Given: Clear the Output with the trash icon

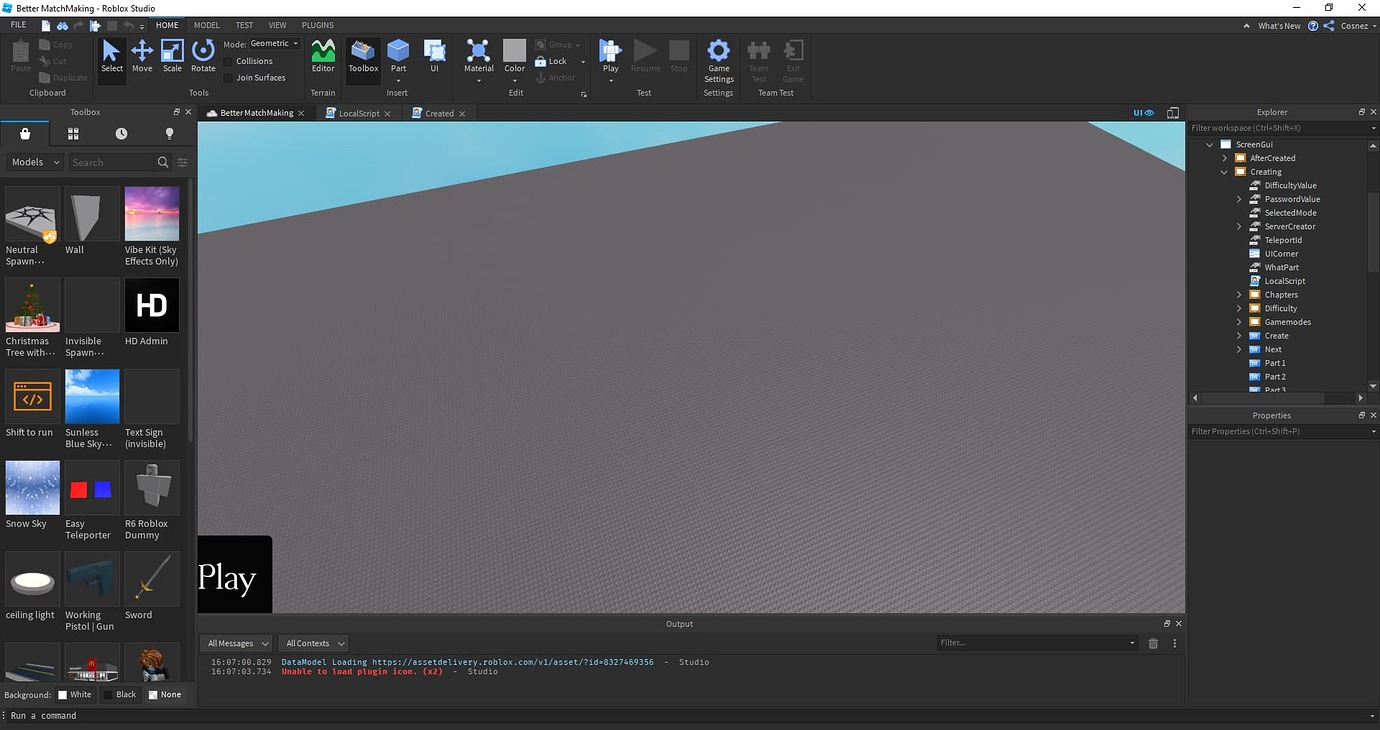Looking at the screenshot, I should click(1153, 643).
